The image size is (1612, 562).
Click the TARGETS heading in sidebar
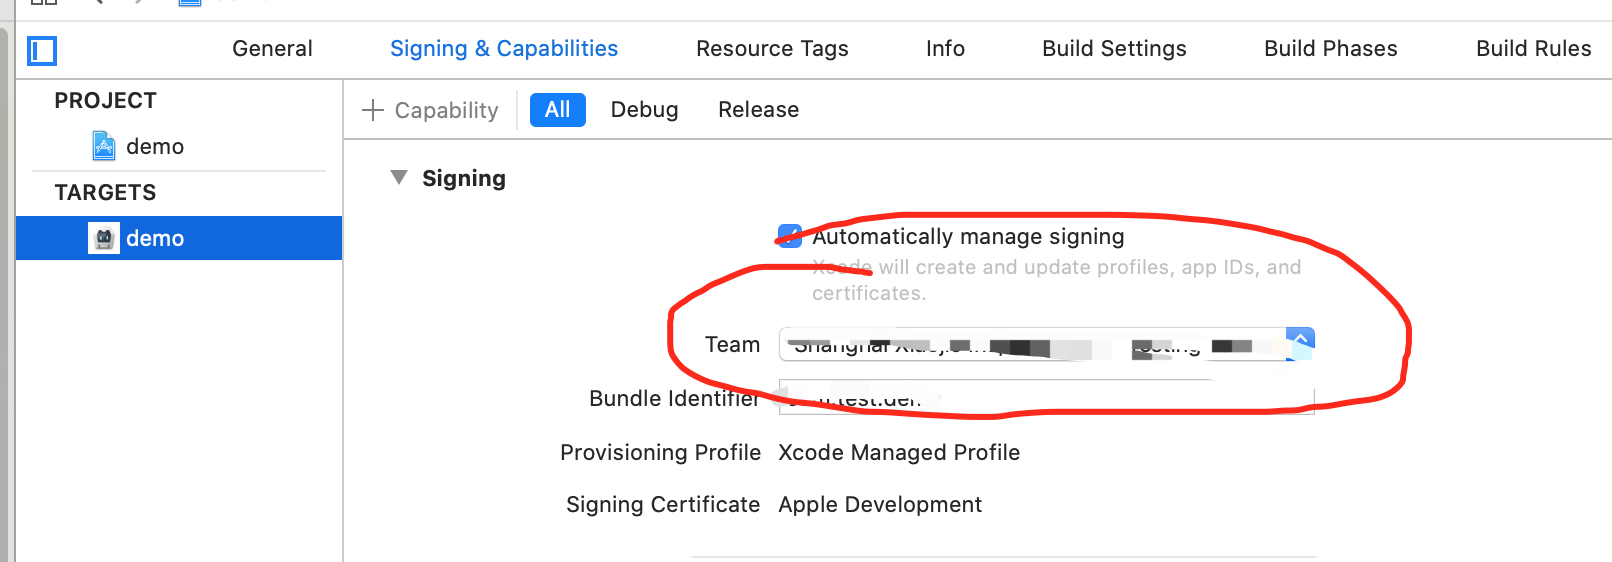pos(105,193)
